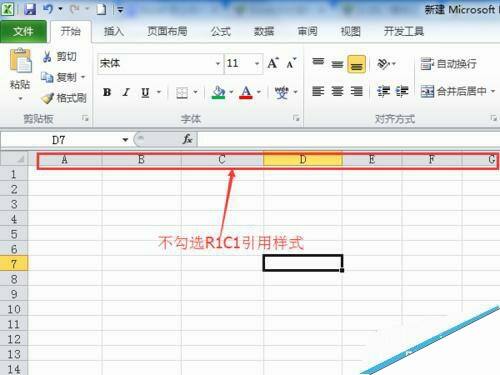The height and width of the screenshot is (375, 500).
Task: Decrease indent
Action: coord(383,91)
